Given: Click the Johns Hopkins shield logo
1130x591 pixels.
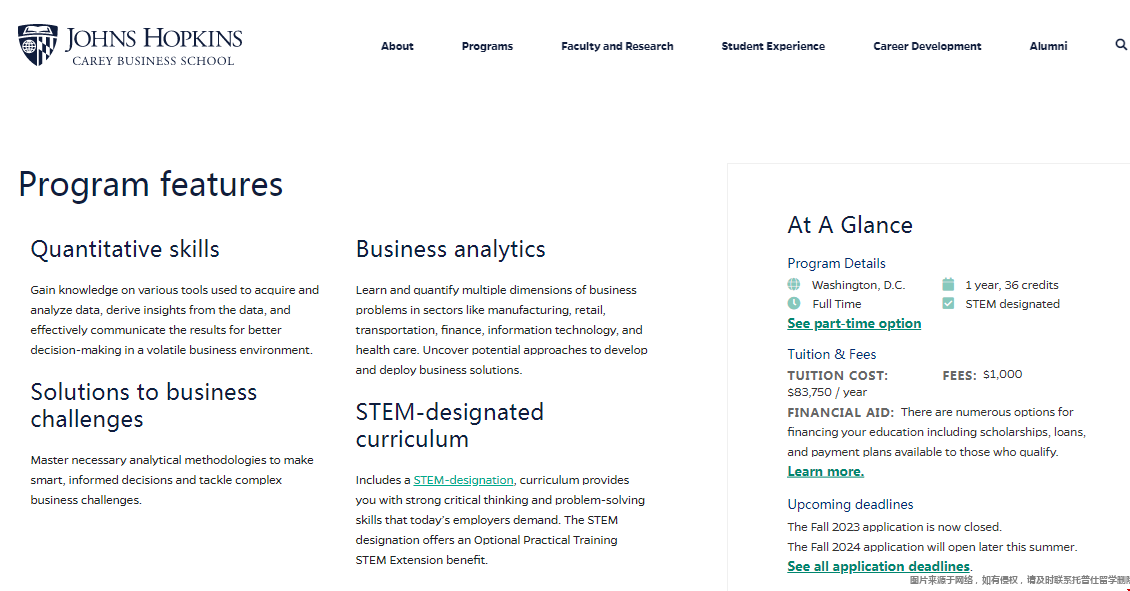Looking at the screenshot, I should [37, 45].
